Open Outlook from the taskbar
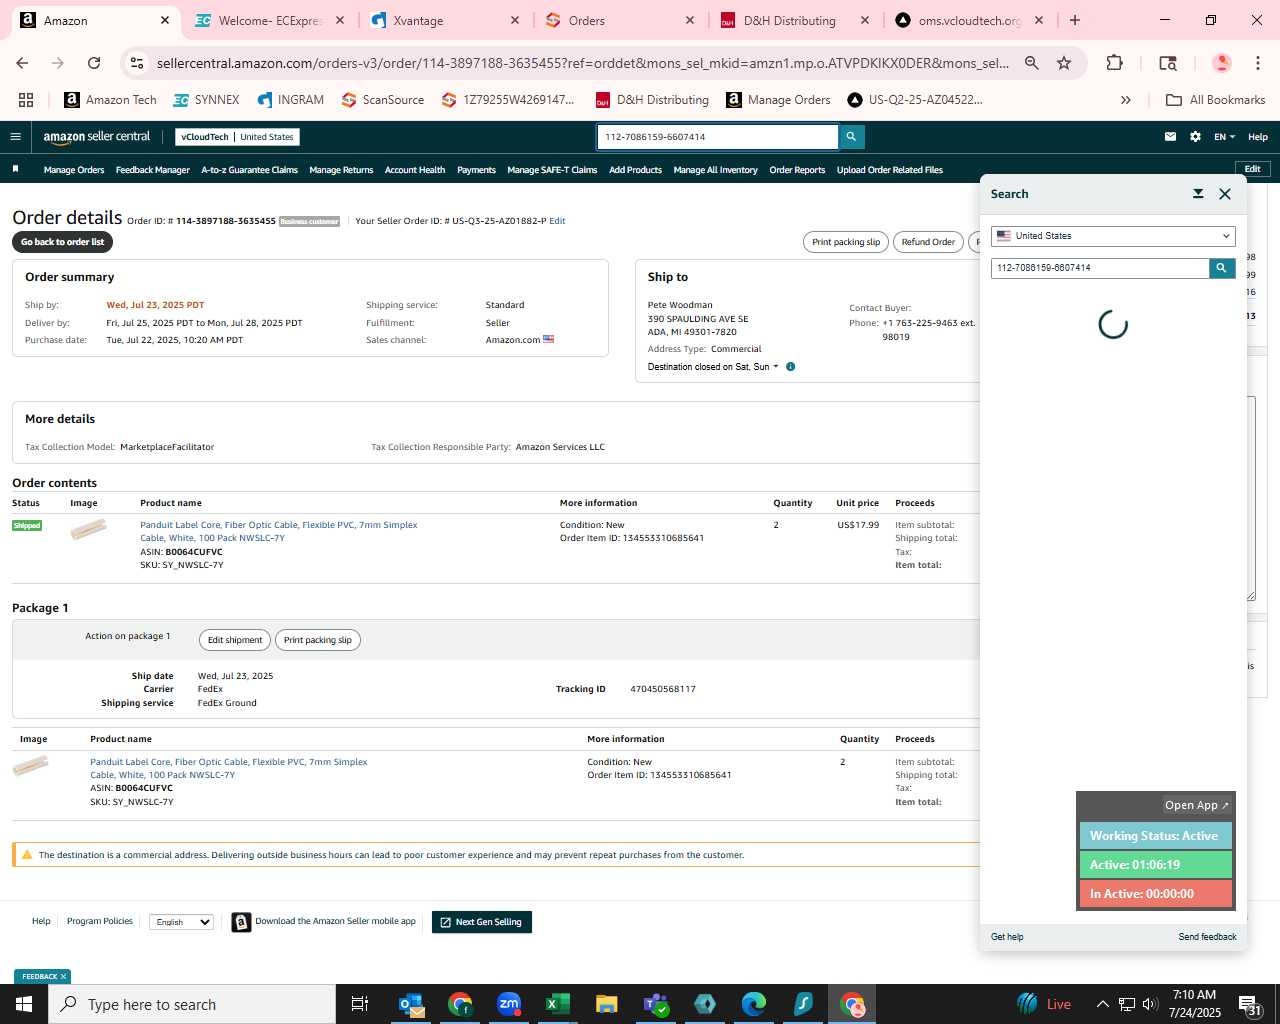The height and width of the screenshot is (1024, 1280). [x=411, y=1004]
